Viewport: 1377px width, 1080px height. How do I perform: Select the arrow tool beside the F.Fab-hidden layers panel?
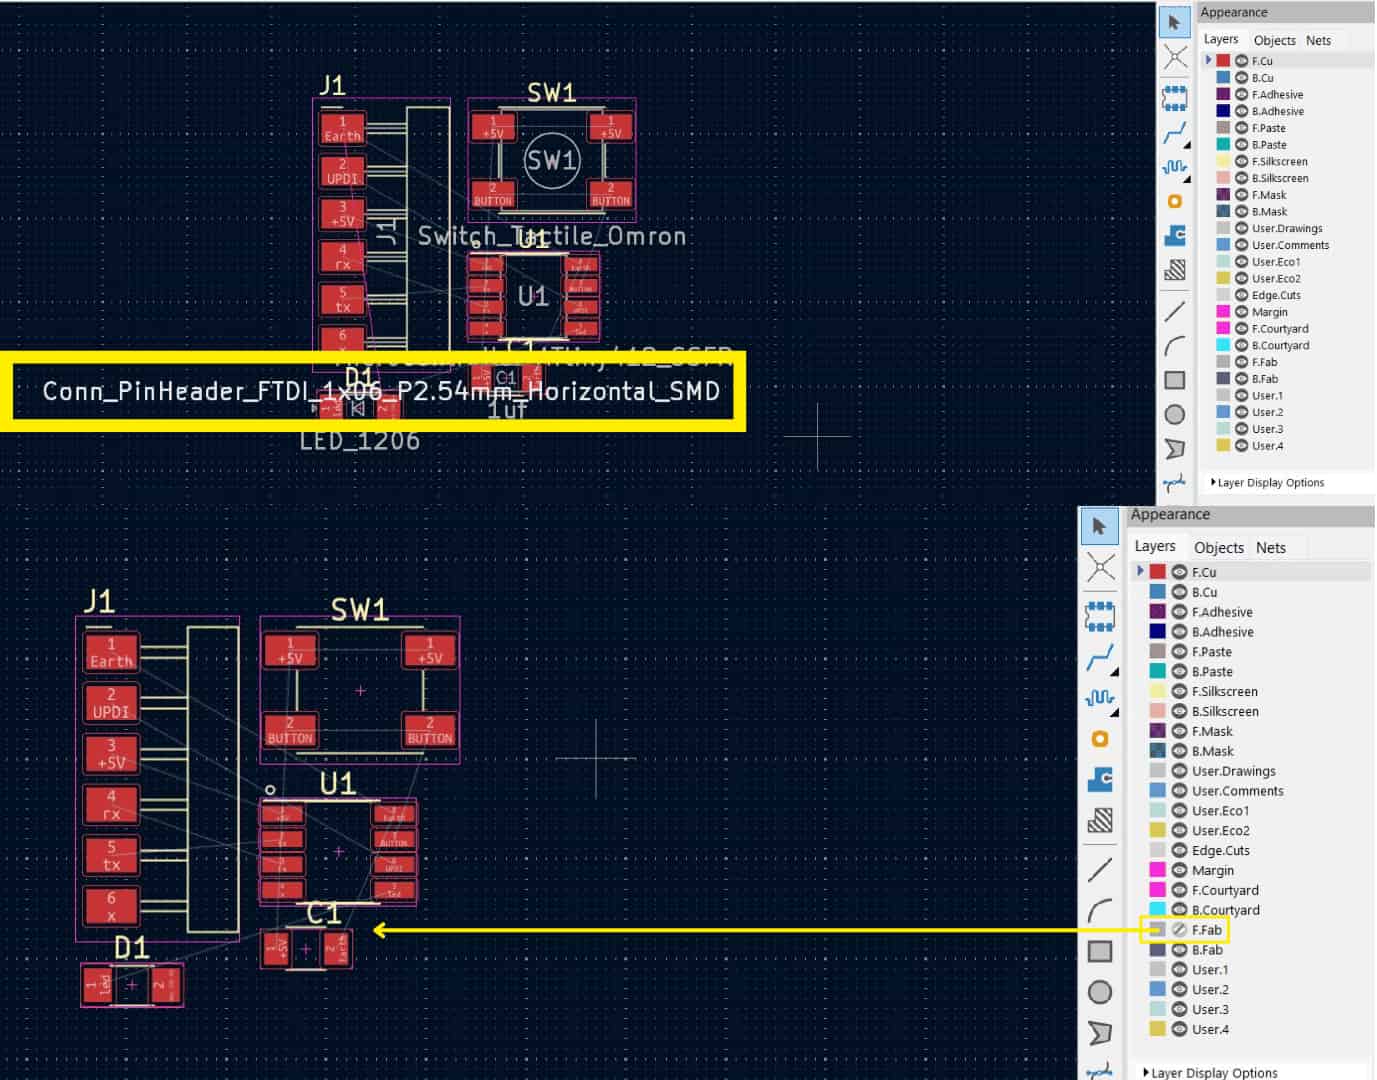tap(1099, 526)
